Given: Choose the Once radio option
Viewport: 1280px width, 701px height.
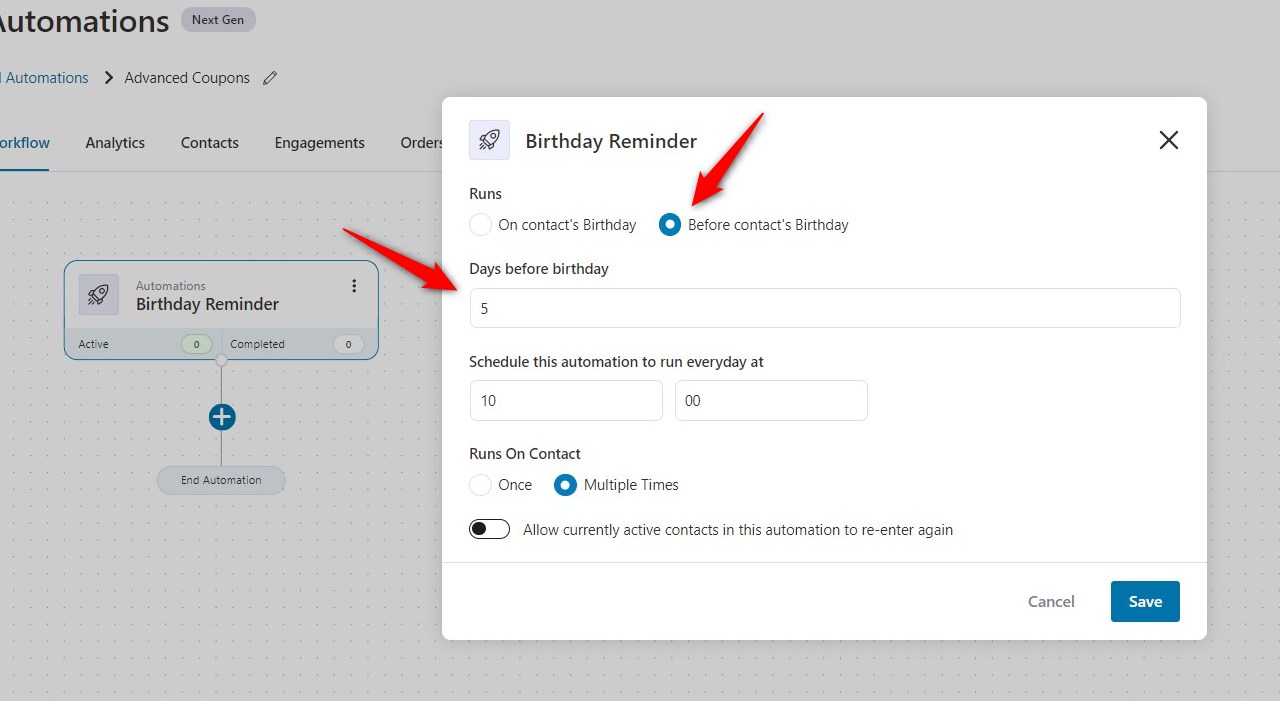Looking at the screenshot, I should [481, 485].
